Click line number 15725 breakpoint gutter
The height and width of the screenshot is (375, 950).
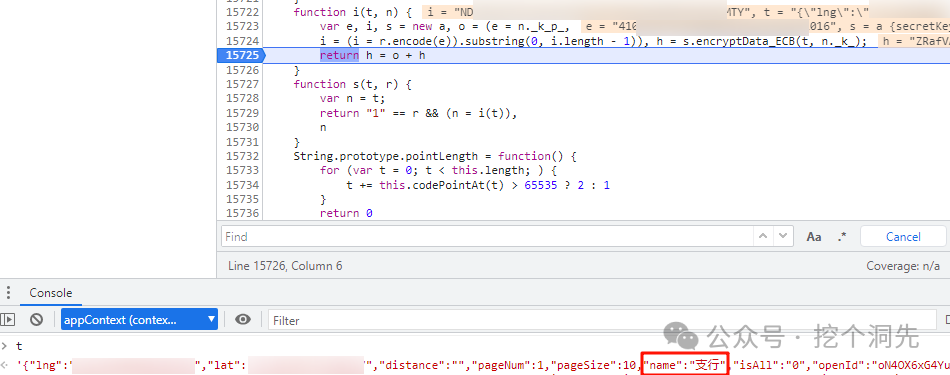click(x=241, y=56)
